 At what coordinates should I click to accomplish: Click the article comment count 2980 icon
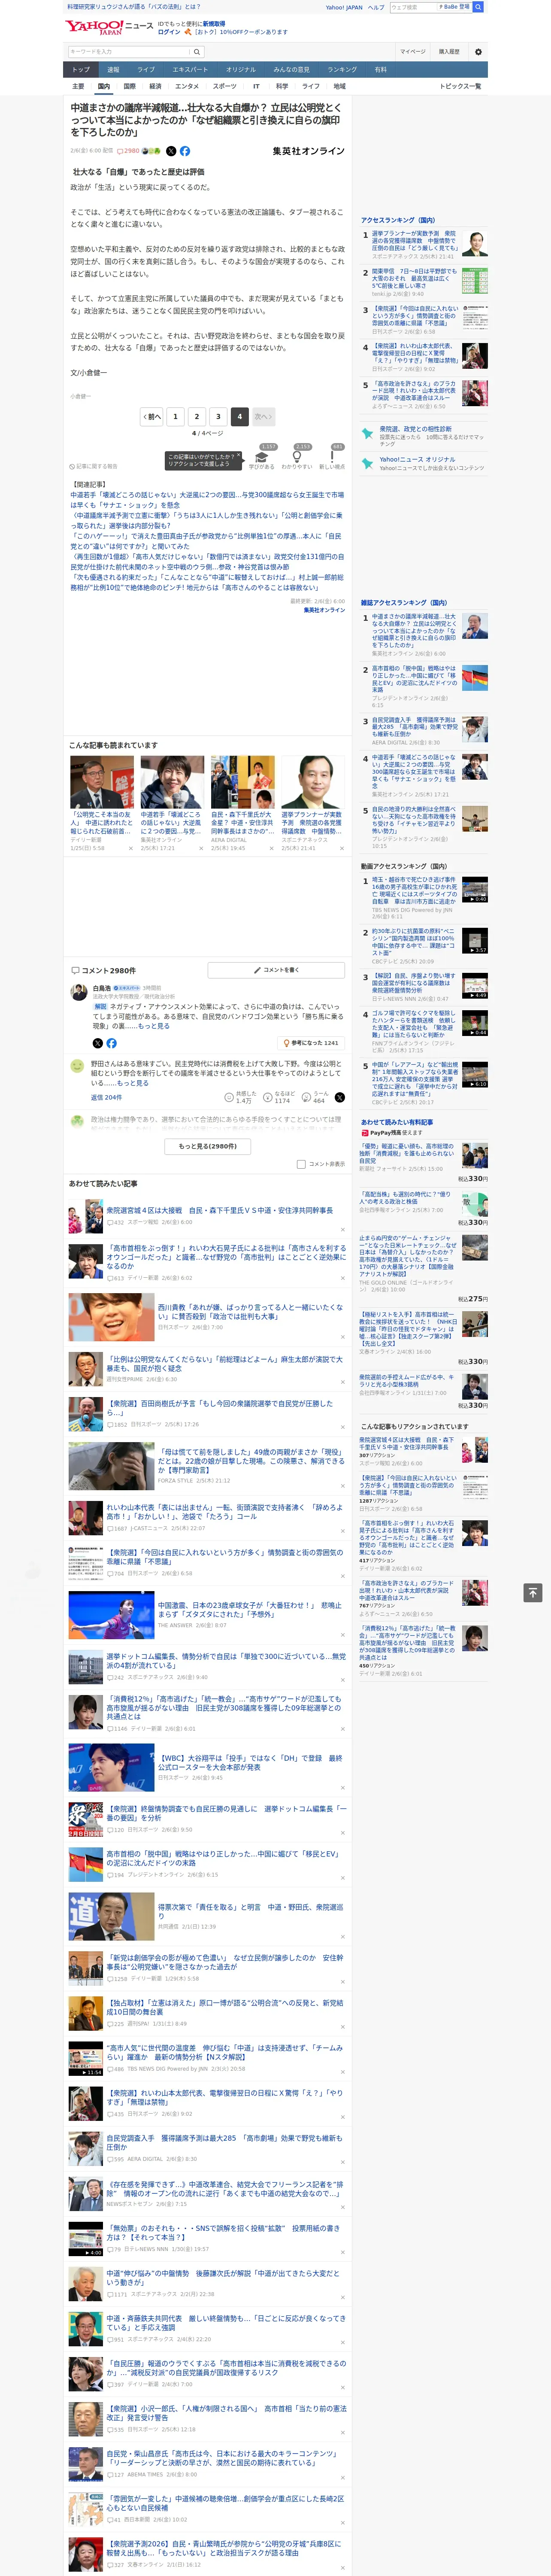(x=128, y=151)
